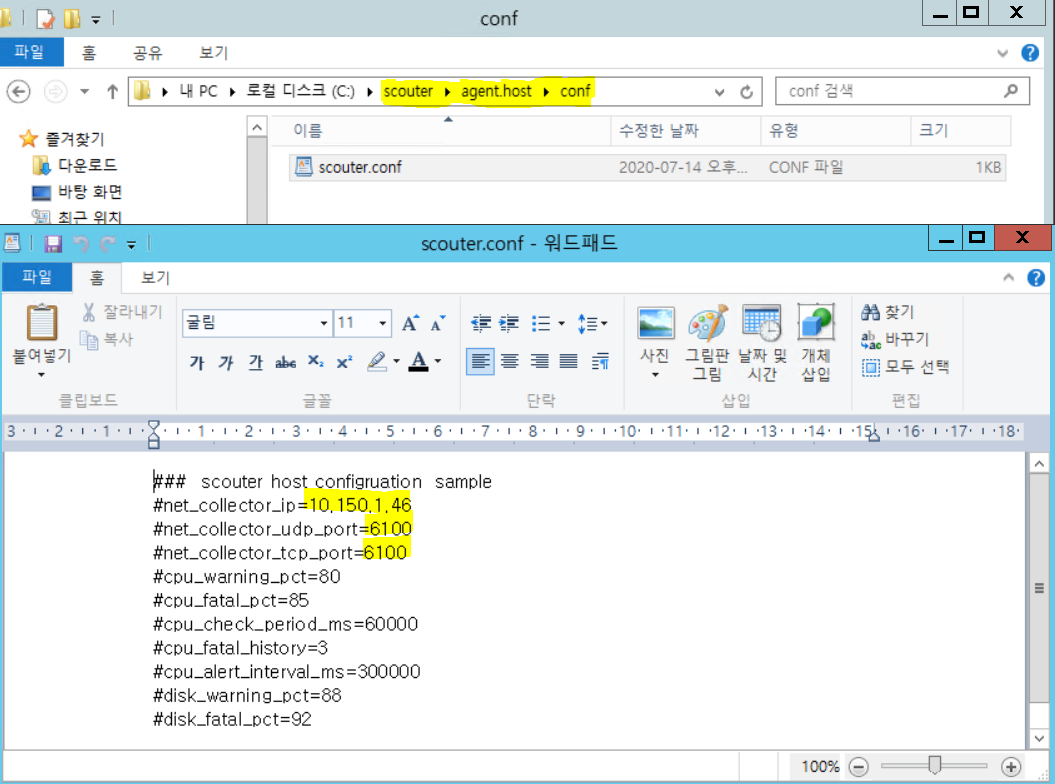Viewport: 1055px width, 784px height.
Task: Insert a Paint drawing with 그림판 그림
Action: pos(707,342)
